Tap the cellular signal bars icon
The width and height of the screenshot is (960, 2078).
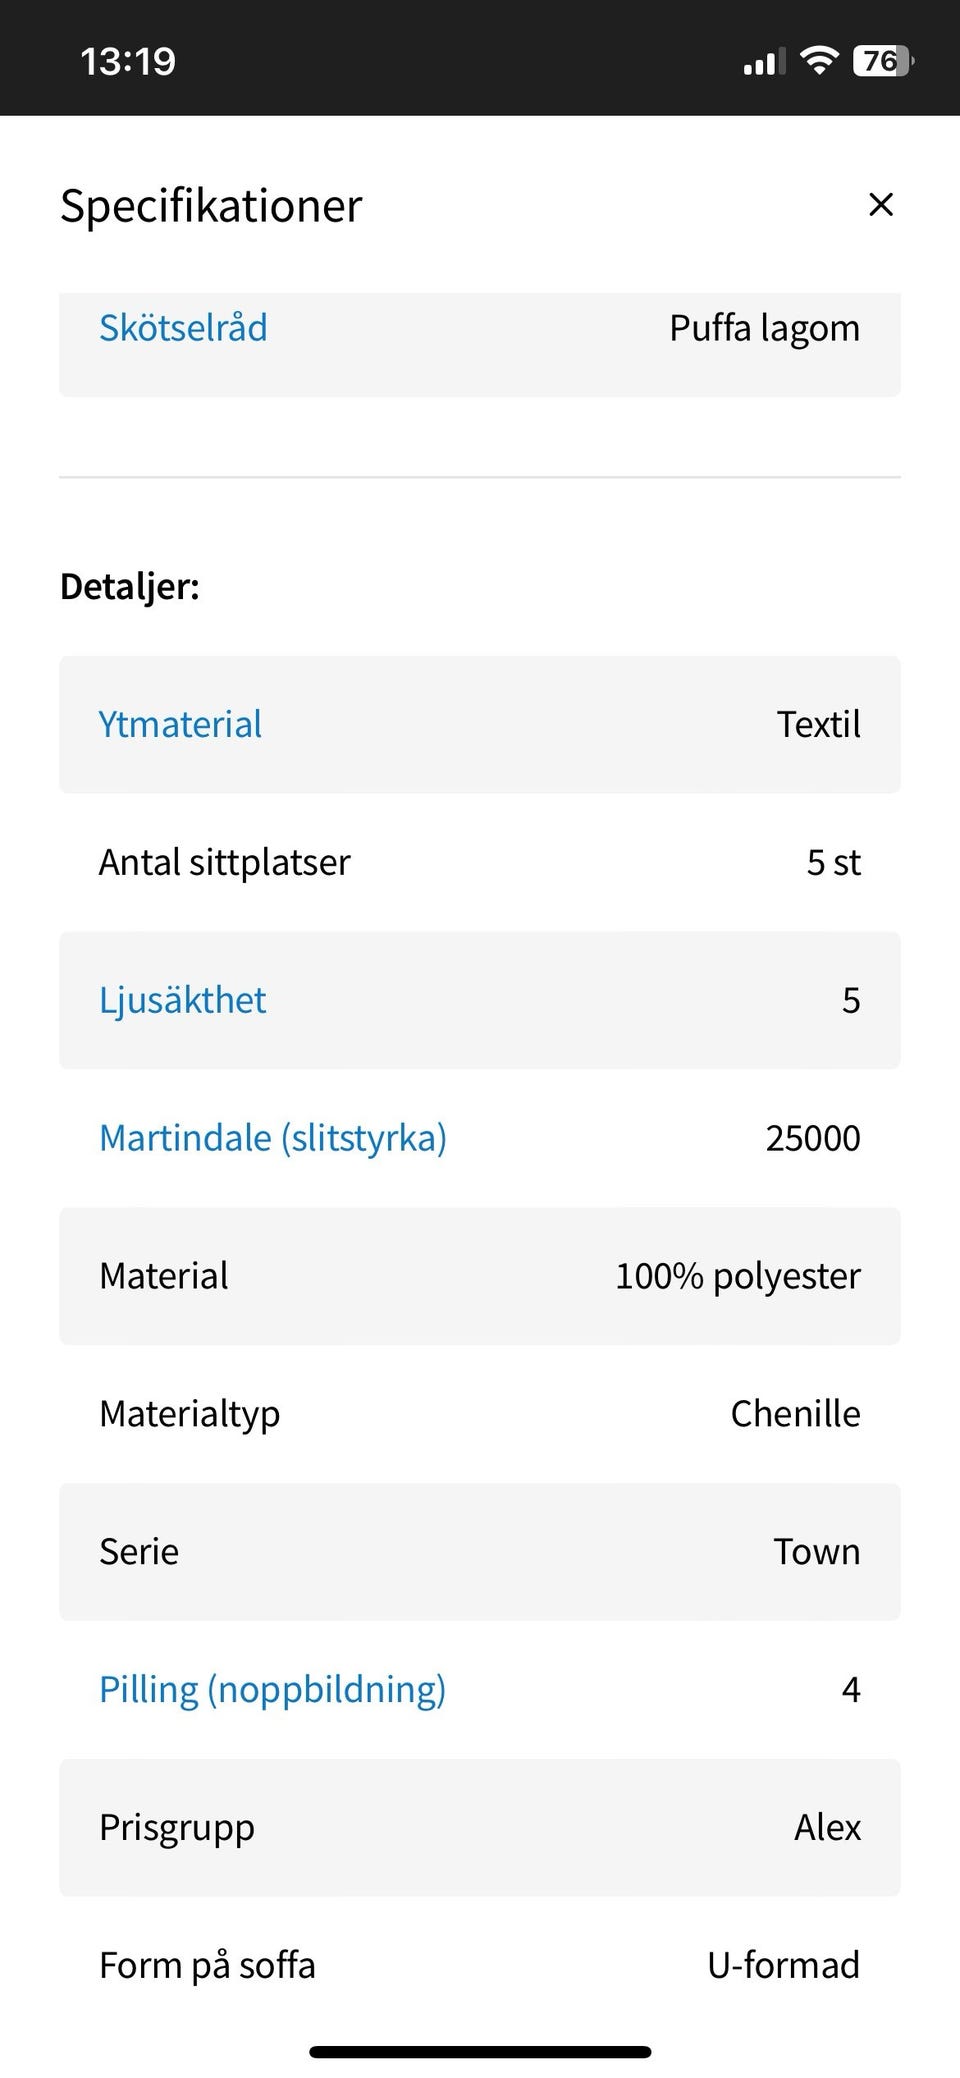click(764, 63)
